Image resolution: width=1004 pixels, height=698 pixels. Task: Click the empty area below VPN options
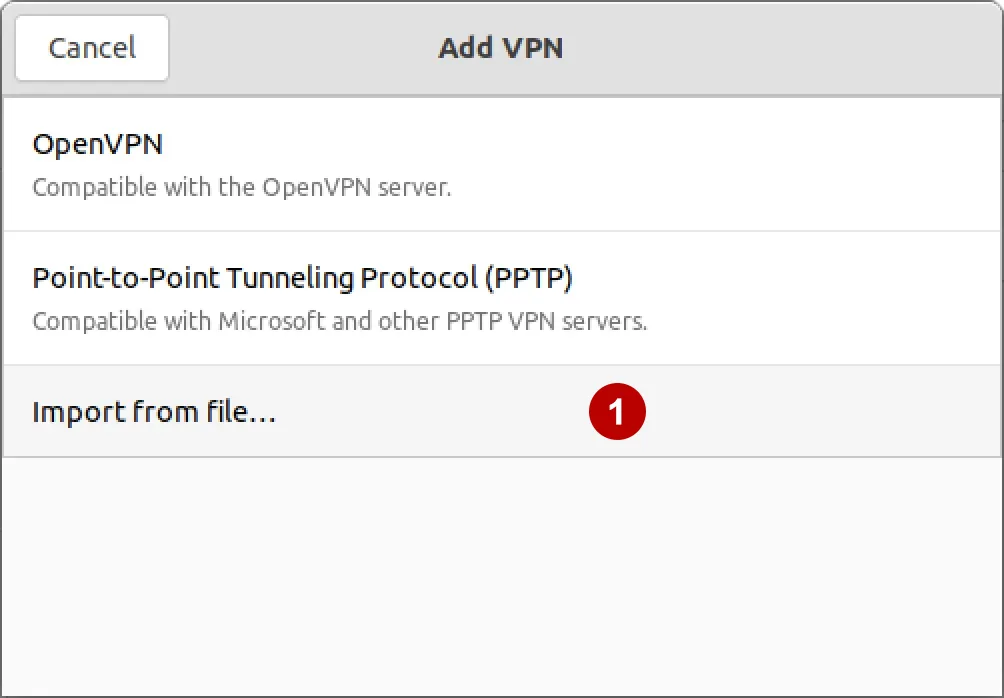(500, 570)
